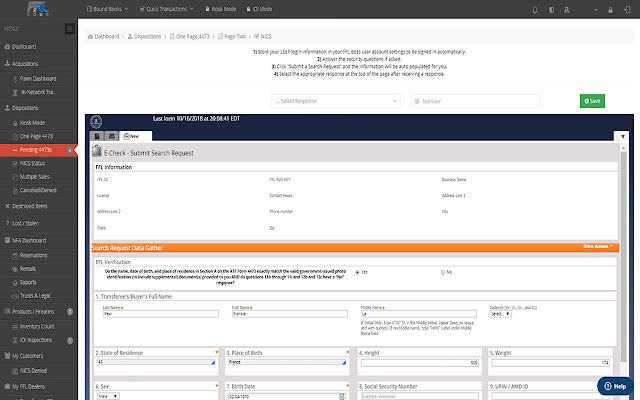The width and height of the screenshot is (640, 400).
Task: Select Pending 4473s in the sidebar
Action: click(38, 150)
